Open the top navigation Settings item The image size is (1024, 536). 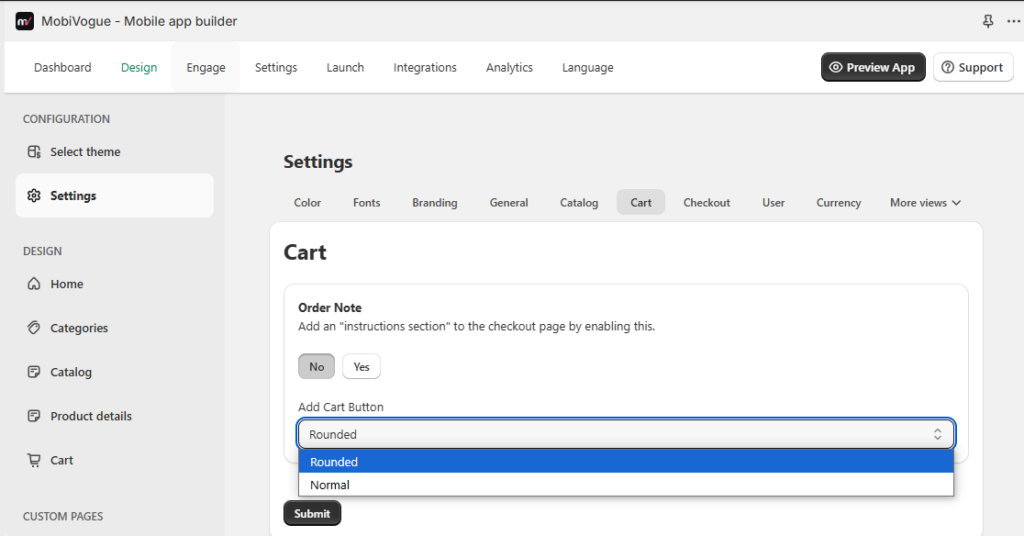276,67
